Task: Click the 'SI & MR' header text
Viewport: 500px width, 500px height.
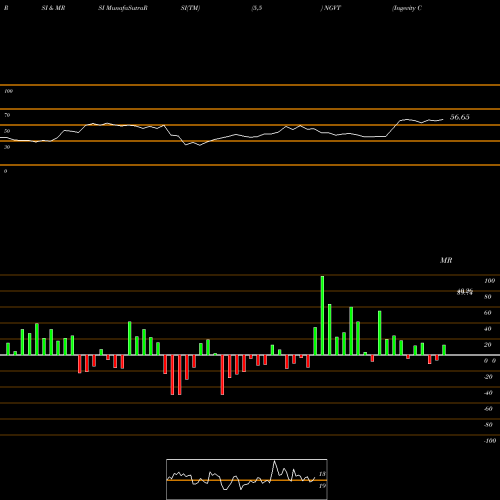Action: coord(53,8)
